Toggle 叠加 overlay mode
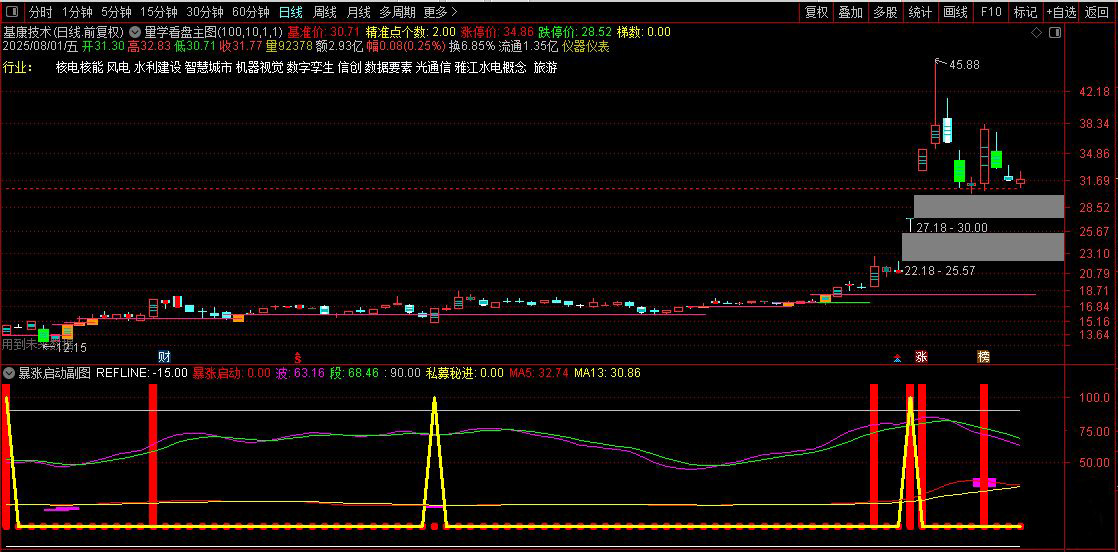 [x=851, y=12]
